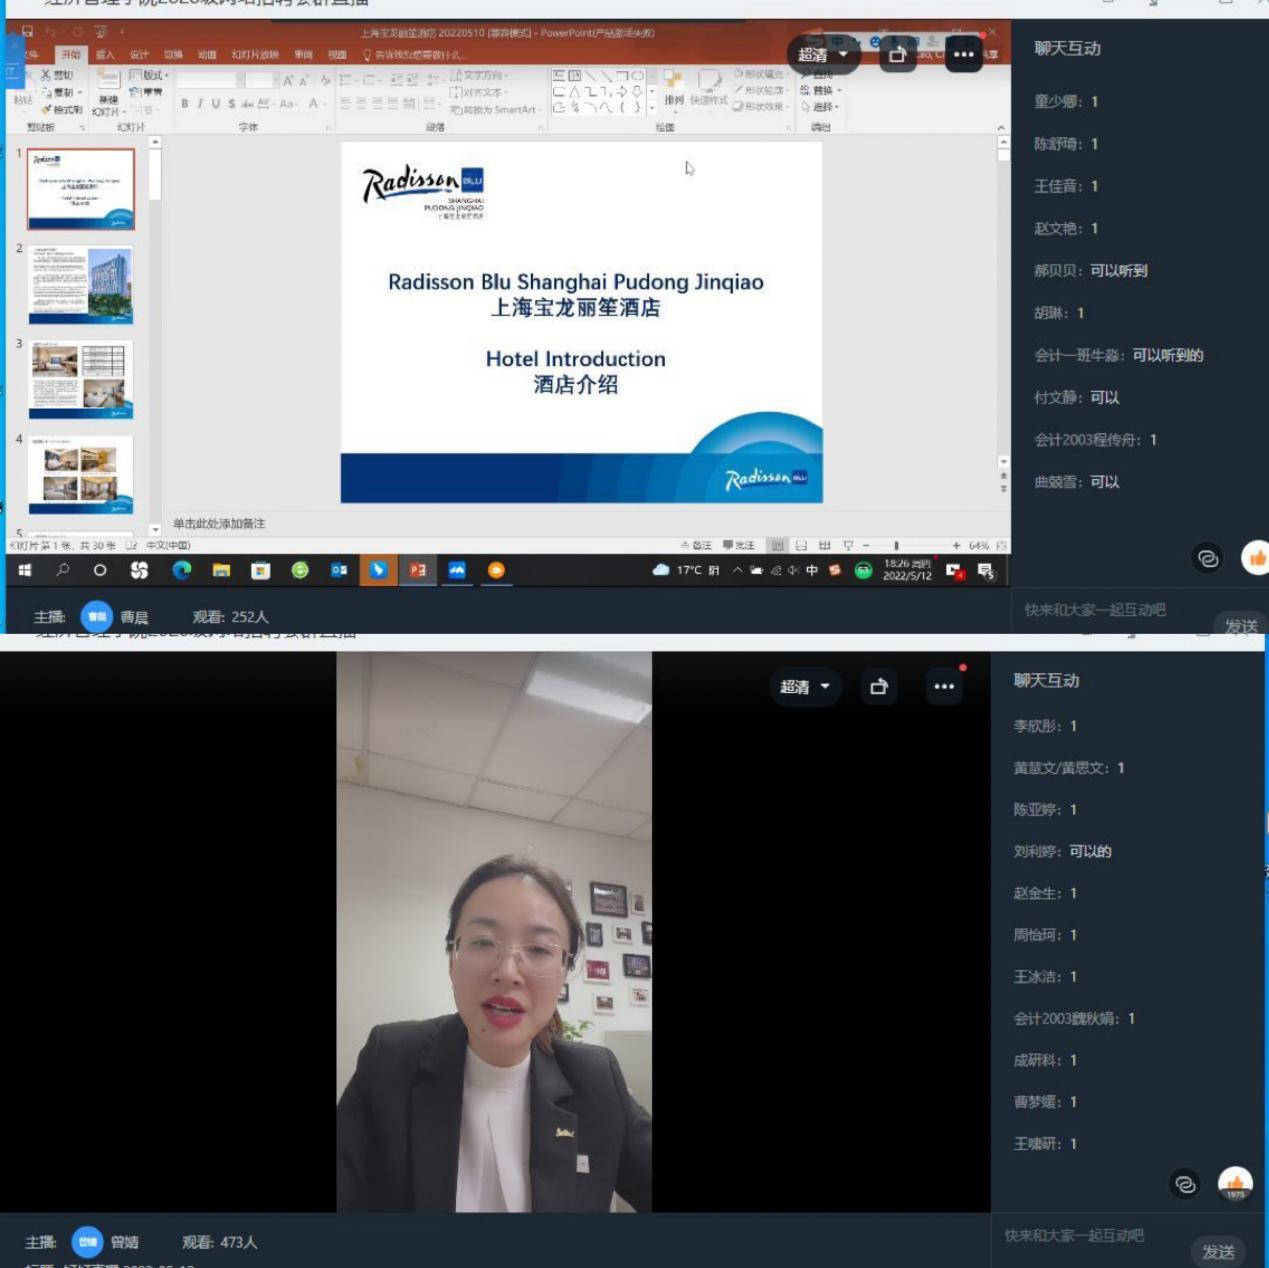Viewport: 1269px width, 1268px height.
Task: Open File Explorer from the Windows taskbar
Action: click(x=221, y=570)
